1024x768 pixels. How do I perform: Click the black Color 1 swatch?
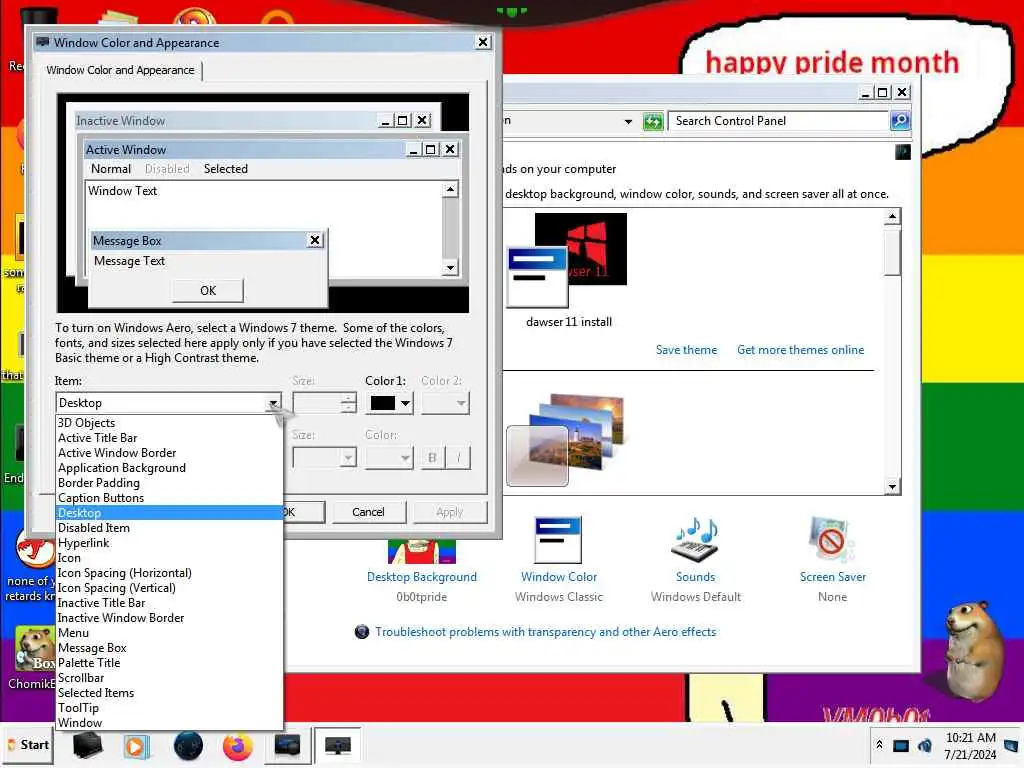click(x=383, y=403)
